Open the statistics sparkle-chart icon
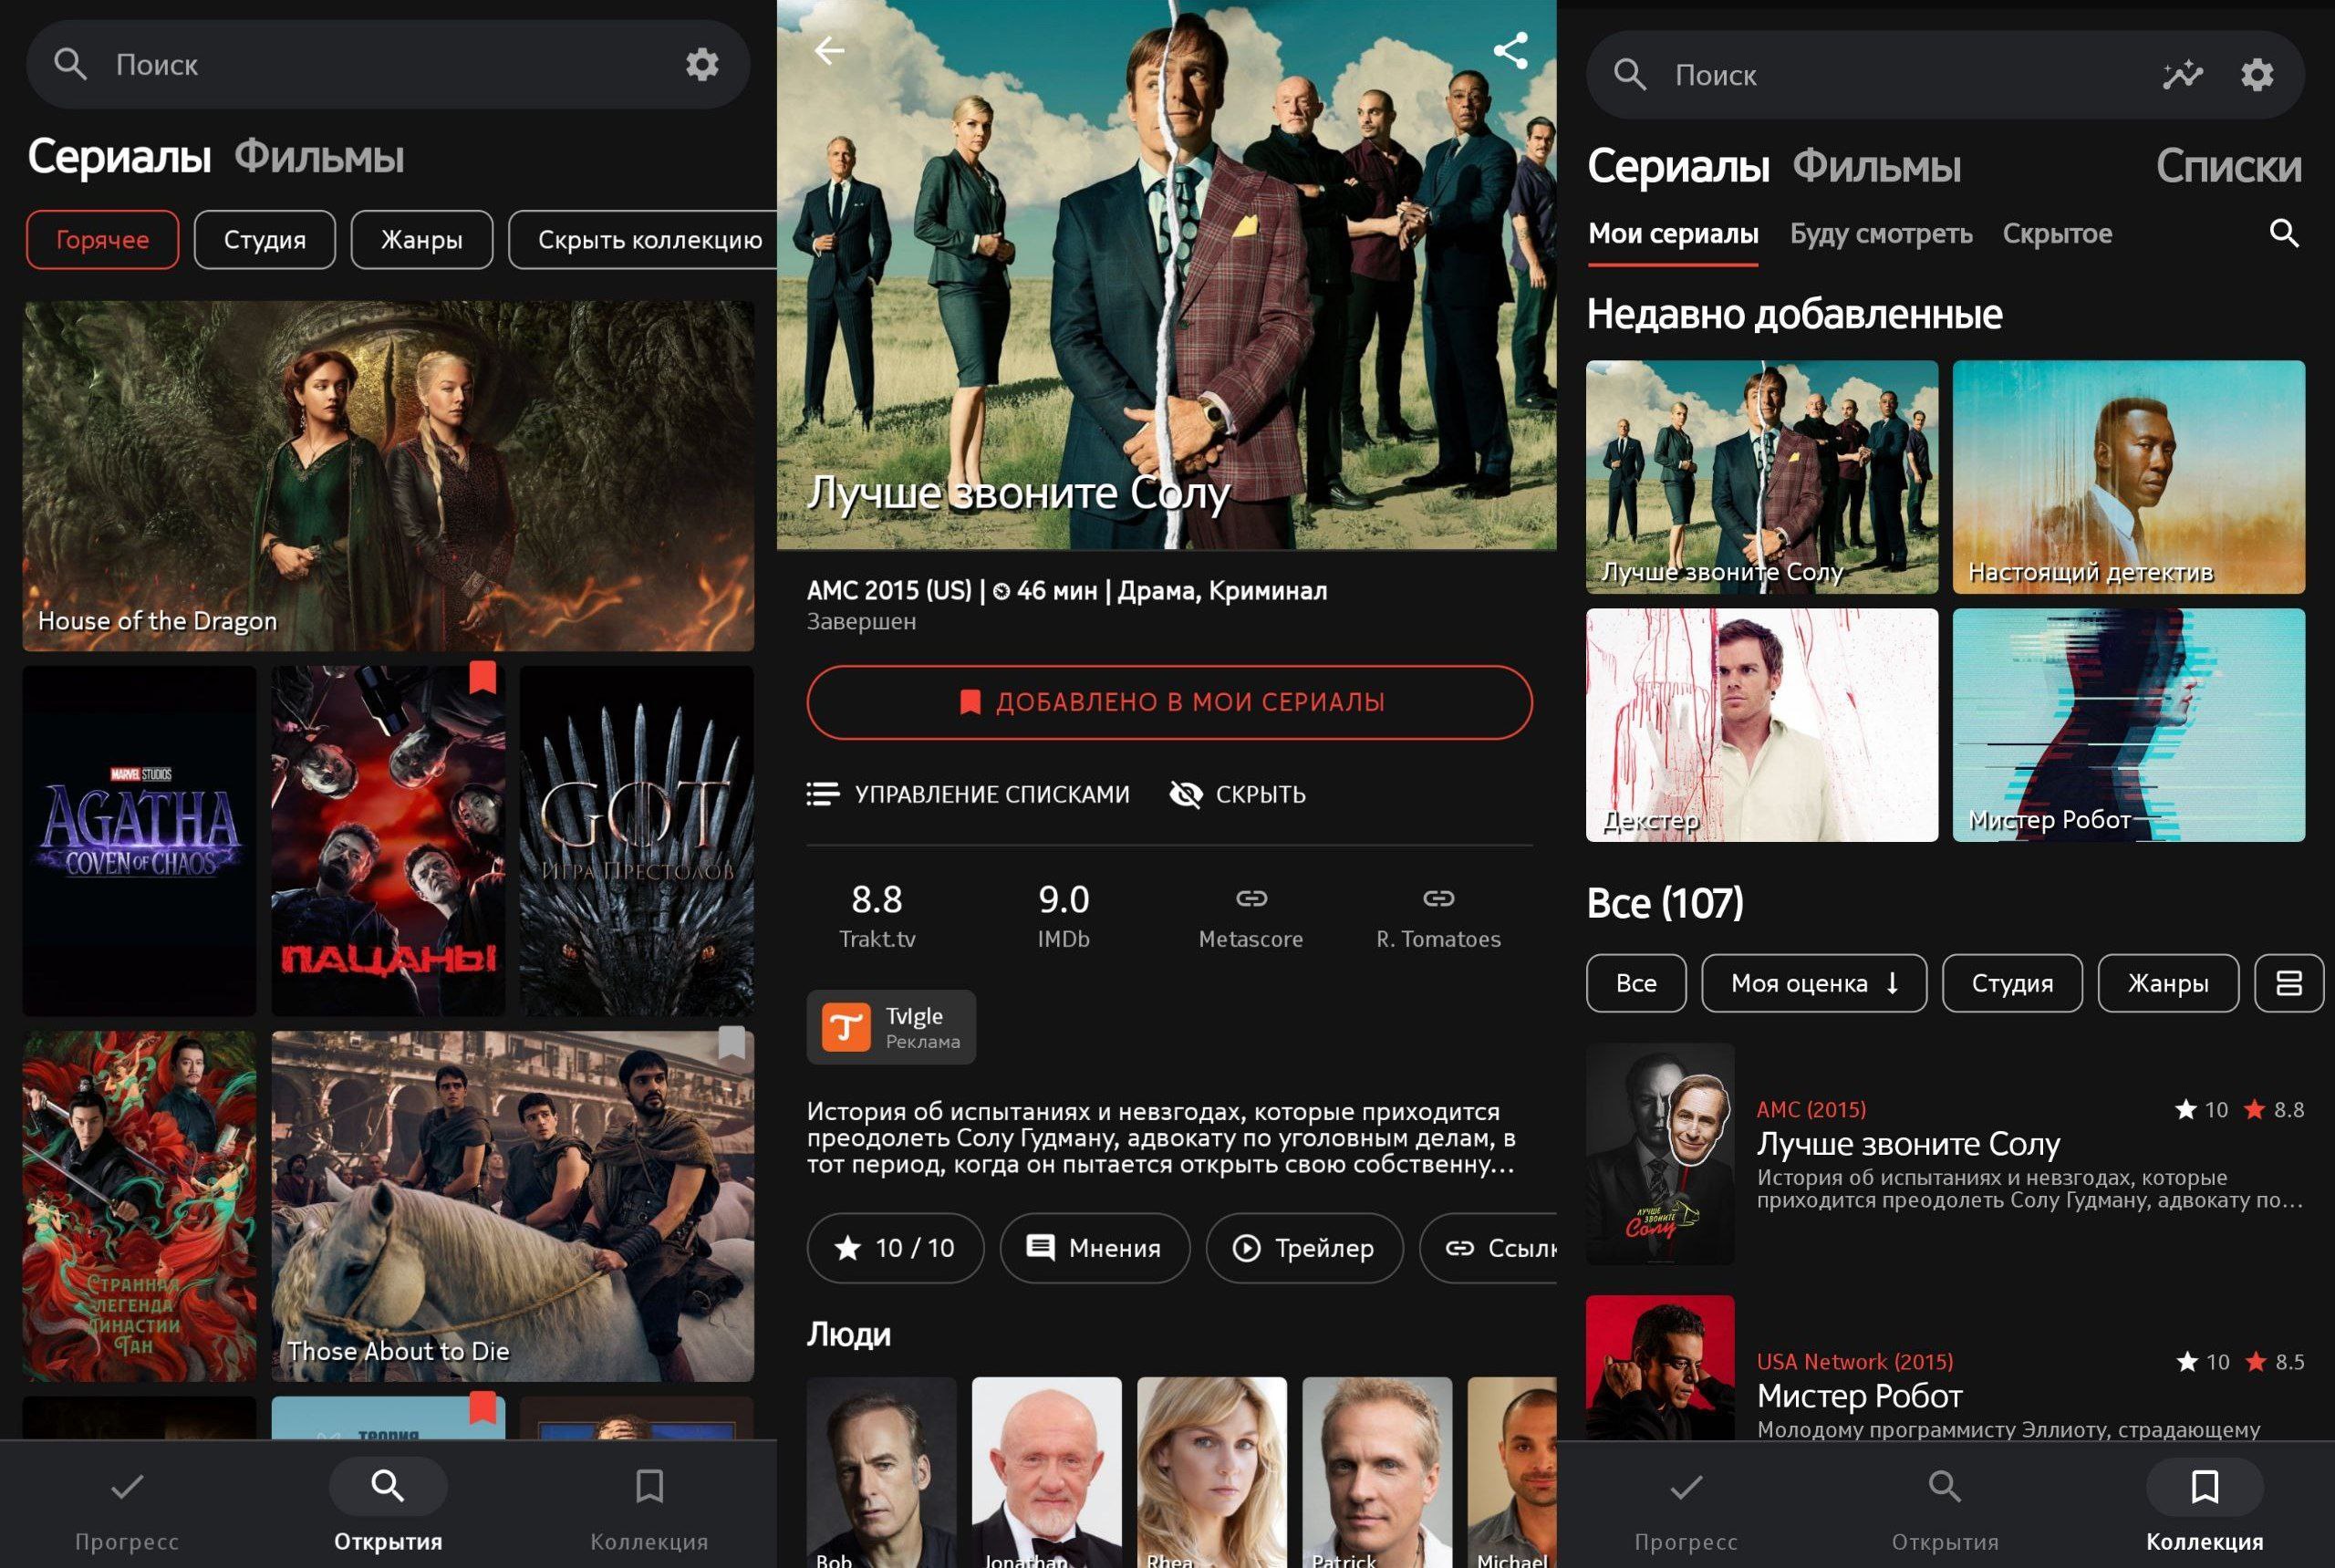2335x1568 pixels. [x=2182, y=75]
